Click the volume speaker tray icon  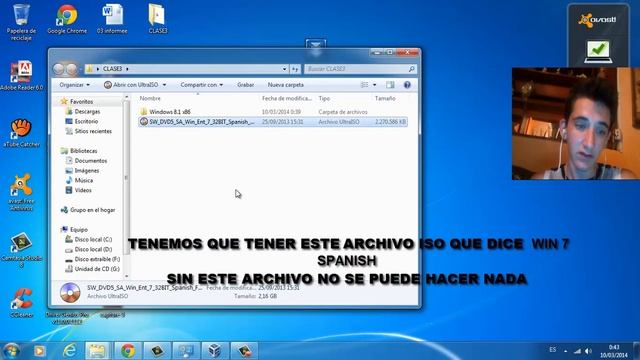tap(588, 351)
